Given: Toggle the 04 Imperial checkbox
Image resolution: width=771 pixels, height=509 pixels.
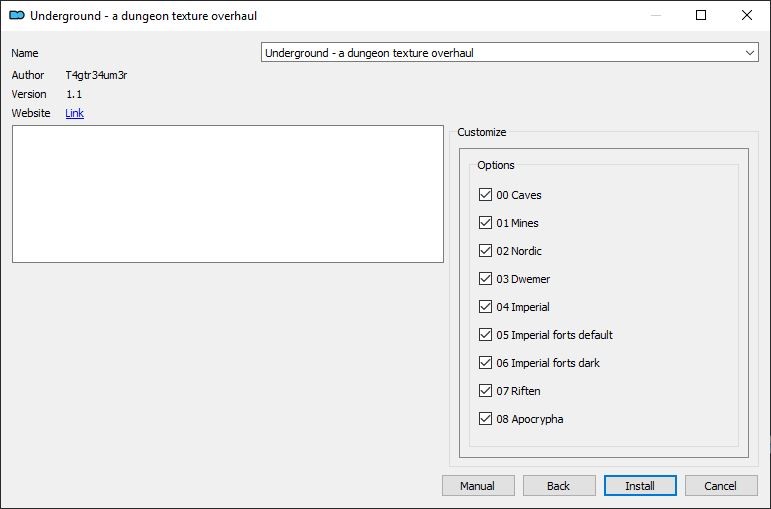Looking at the screenshot, I should coord(485,307).
